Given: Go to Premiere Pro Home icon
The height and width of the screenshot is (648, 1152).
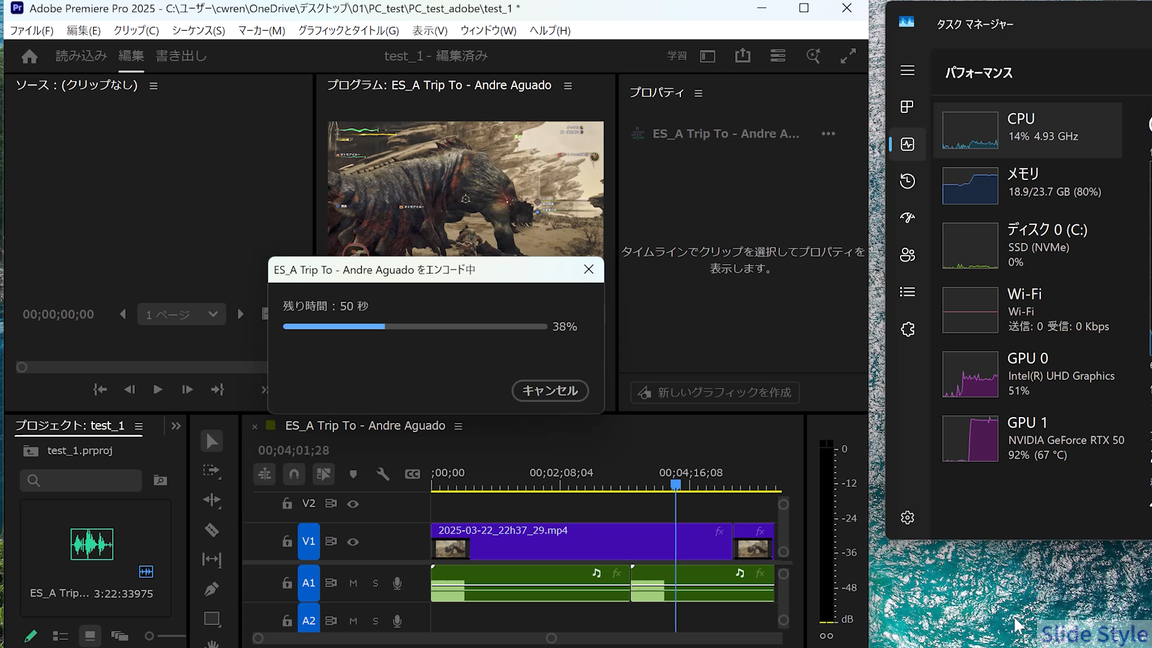Looking at the screenshot, I should [x=29, y=56].
